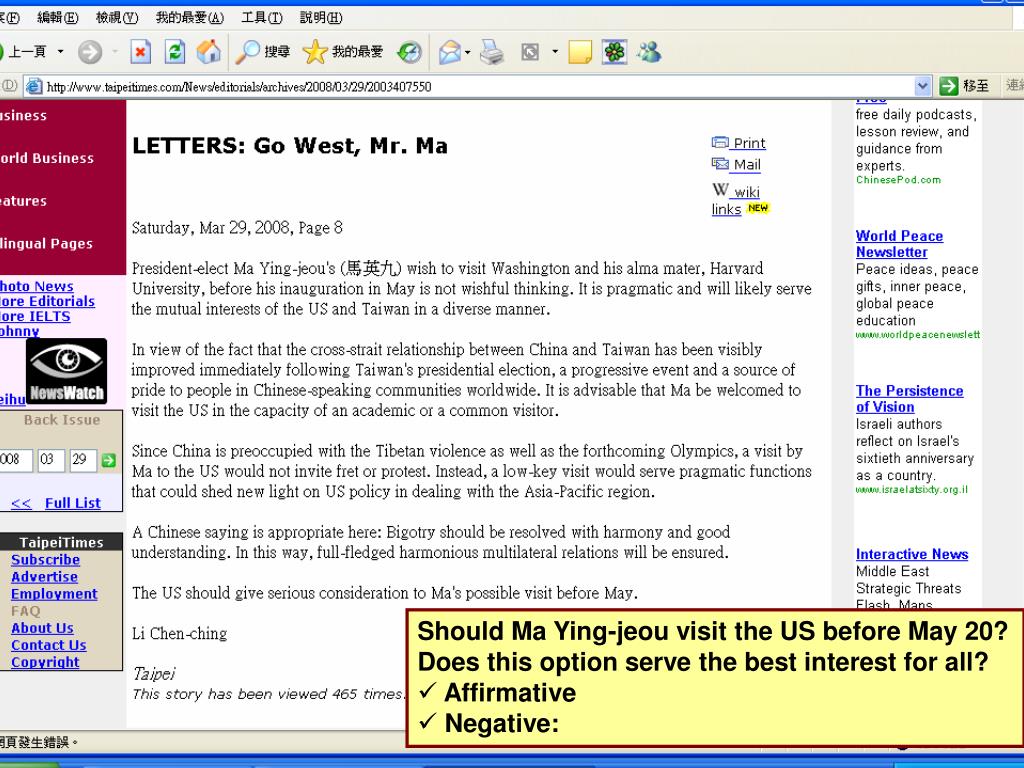Open The Persistence of Vision ad link

click(909, 398)
